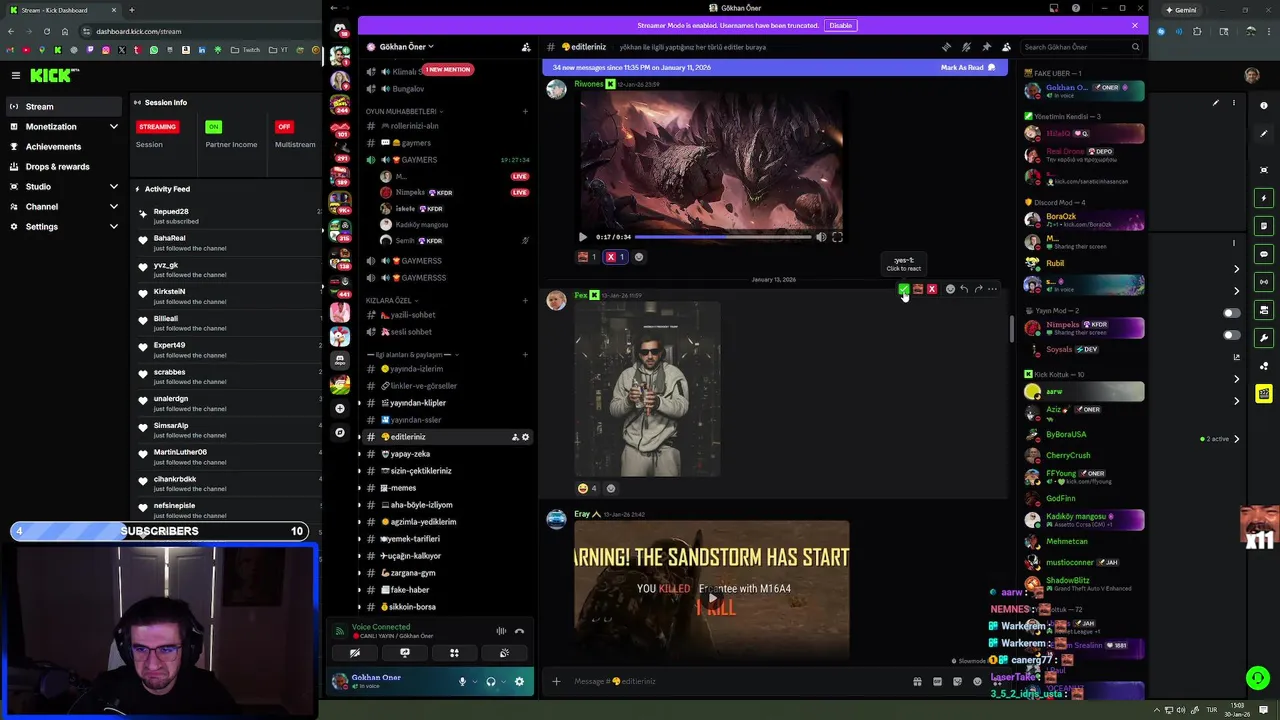This screenshot has height=720, width=1280.
Task: Disable Streamer Mode
Action: click(841, 25)
